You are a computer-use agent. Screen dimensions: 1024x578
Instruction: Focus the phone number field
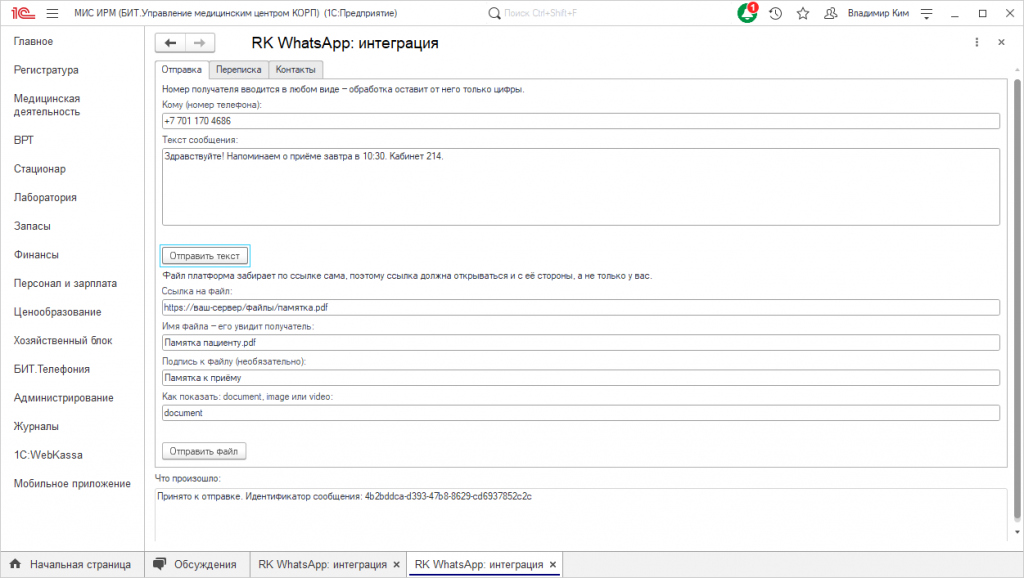coord(581,121)
